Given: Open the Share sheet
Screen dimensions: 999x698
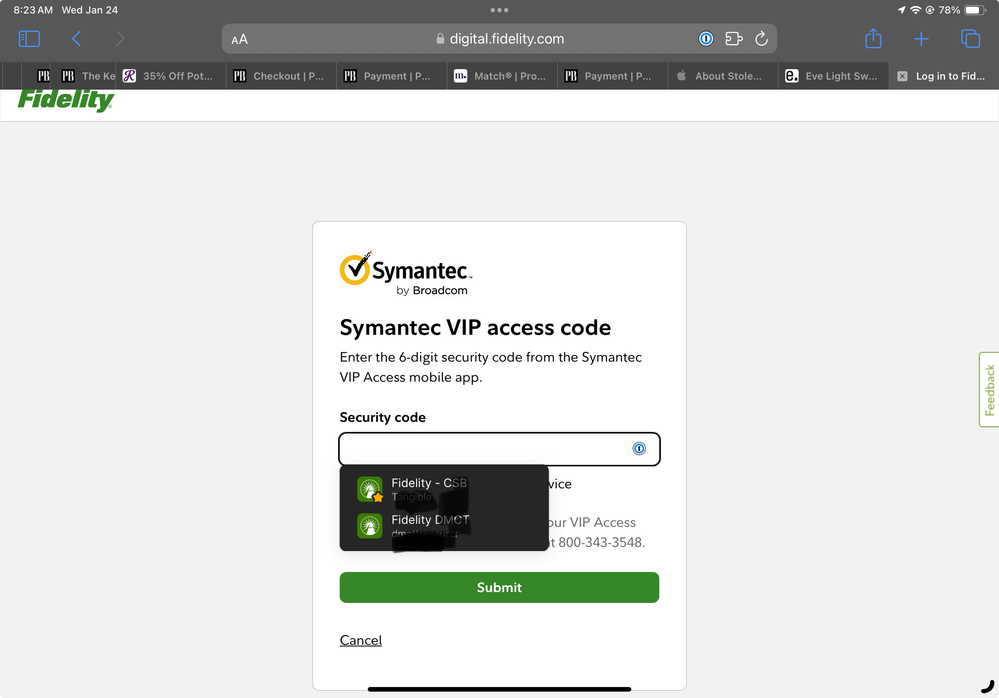Looking at the screenshot, I should tap(873, 39).
